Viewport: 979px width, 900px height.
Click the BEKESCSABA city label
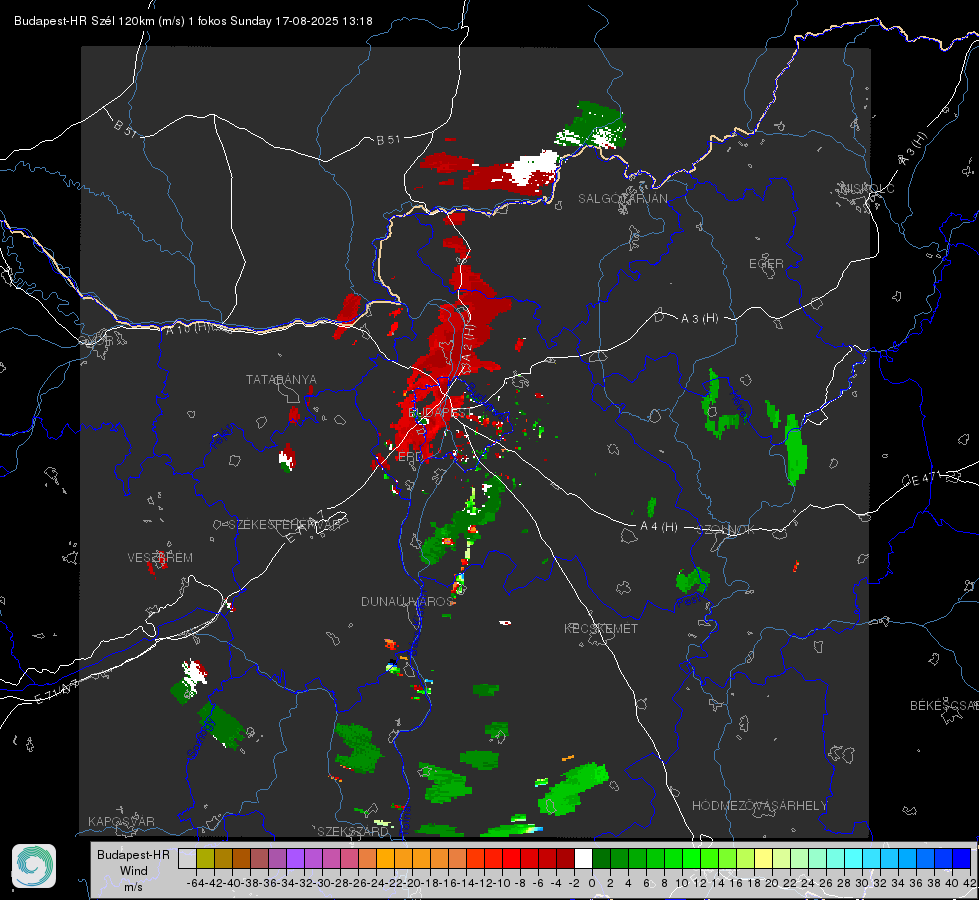pos(943,706)
